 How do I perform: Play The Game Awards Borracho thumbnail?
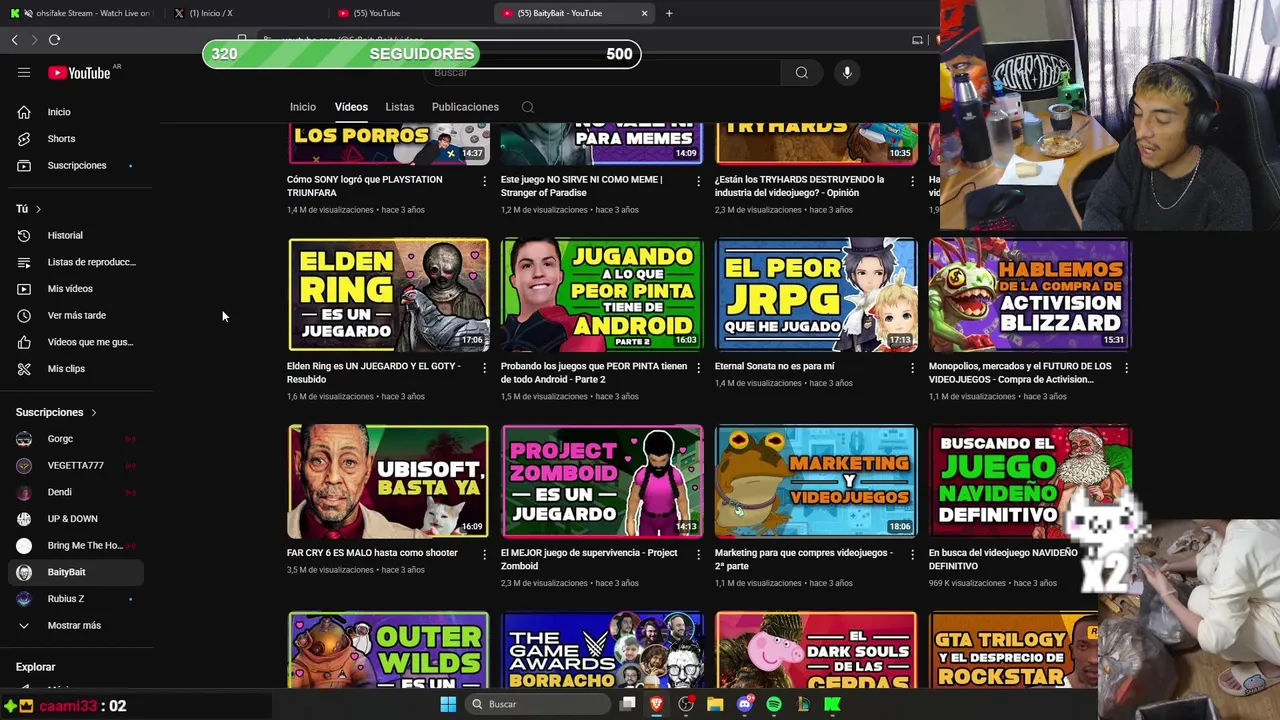(602, 650)
